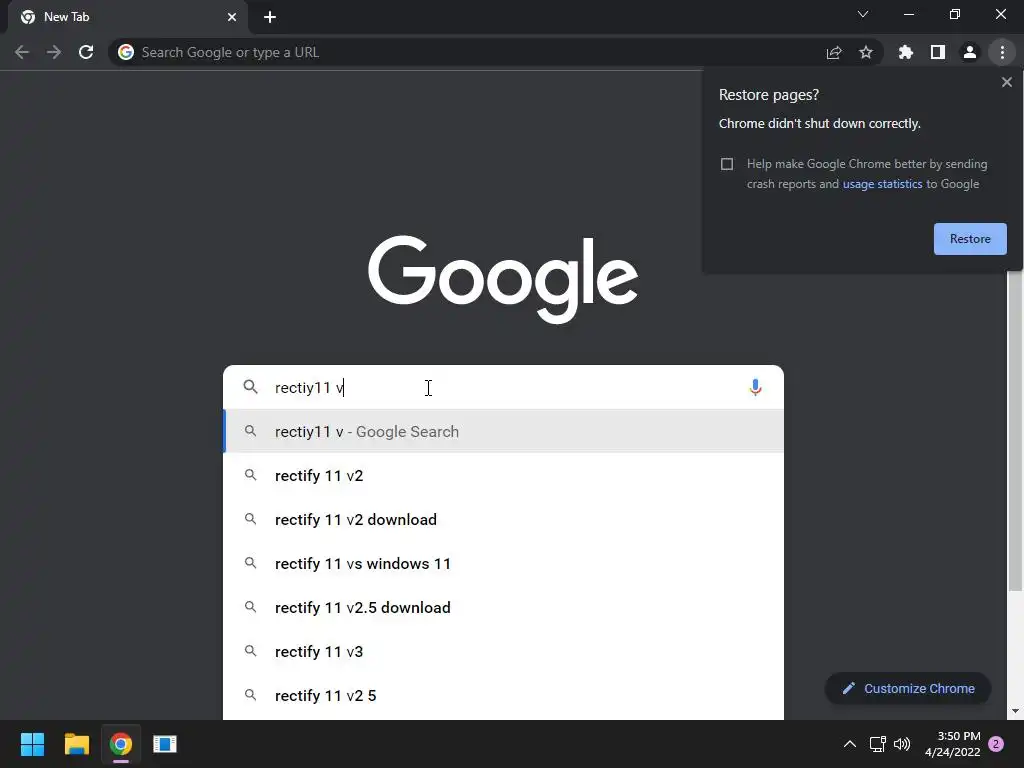Open a new tab with plus button
Image resolution: width=1024 pixels, height=768 pixels.
pos(270,17)
